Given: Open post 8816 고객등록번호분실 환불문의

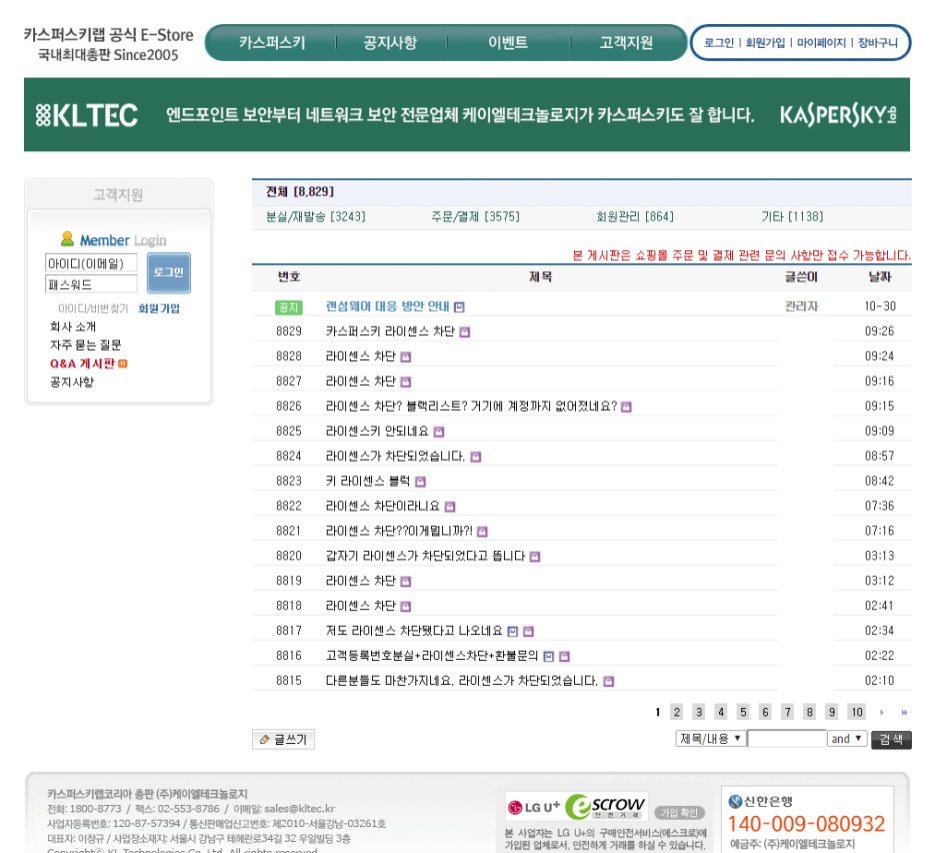Looking at the screenshot, I should coord(432,655).
